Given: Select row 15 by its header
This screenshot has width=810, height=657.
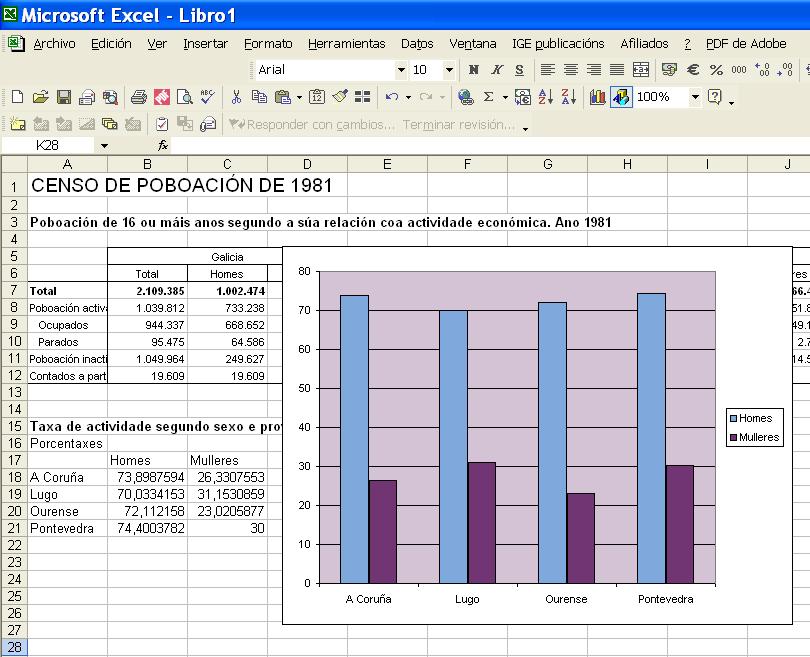Looking at the screenshot, I should click(x=14, y=426).
